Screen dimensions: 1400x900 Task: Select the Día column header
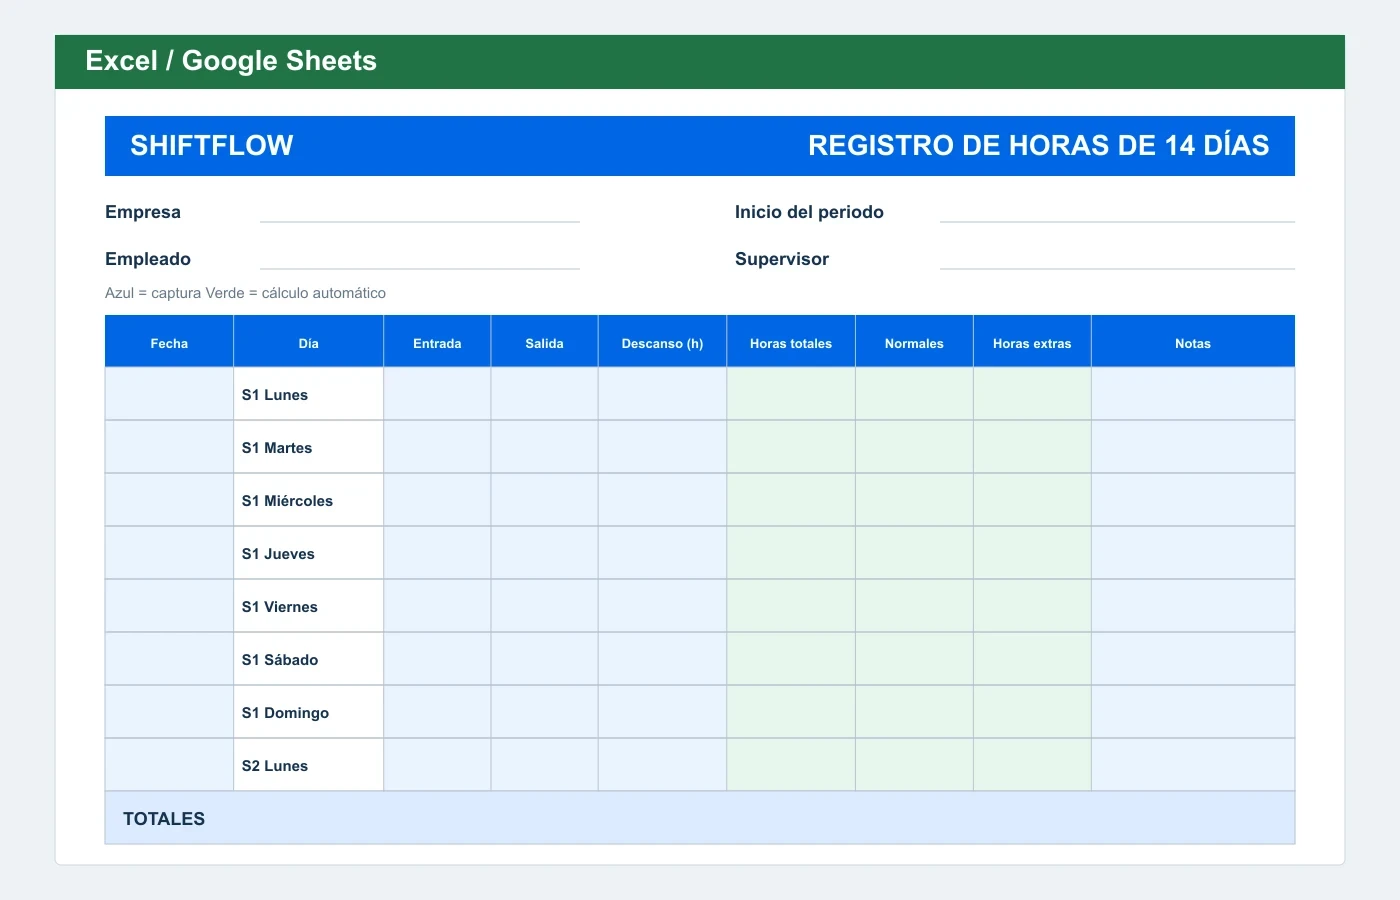pyautogui.click(x=308, y=342)
